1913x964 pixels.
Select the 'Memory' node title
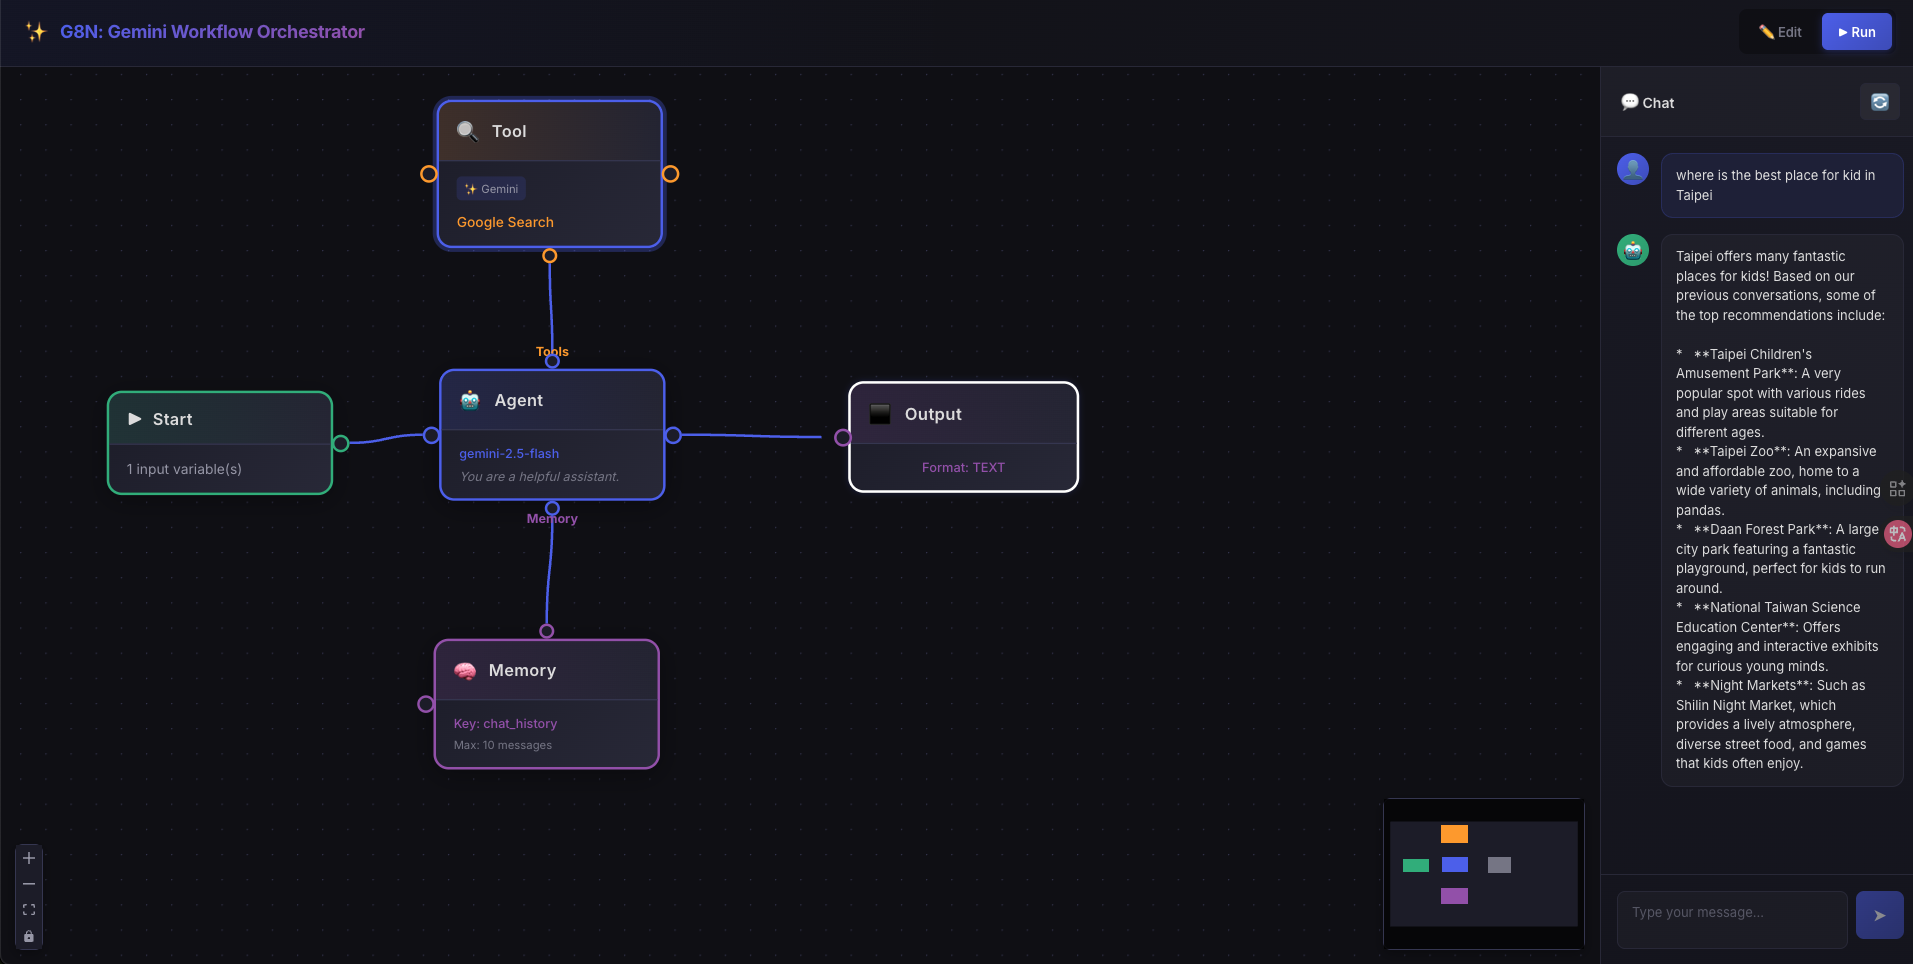(522, 670)
